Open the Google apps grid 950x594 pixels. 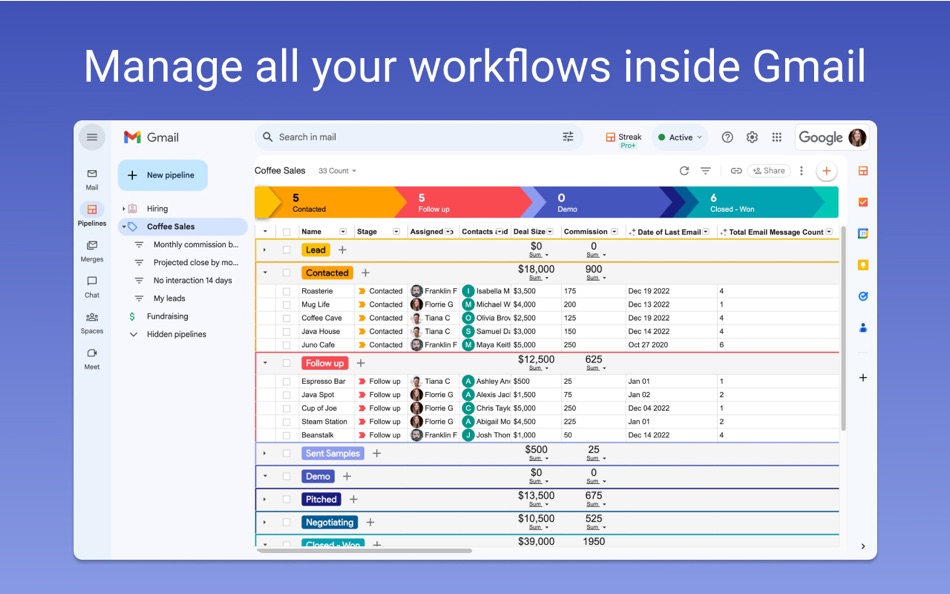coord(777,137)
